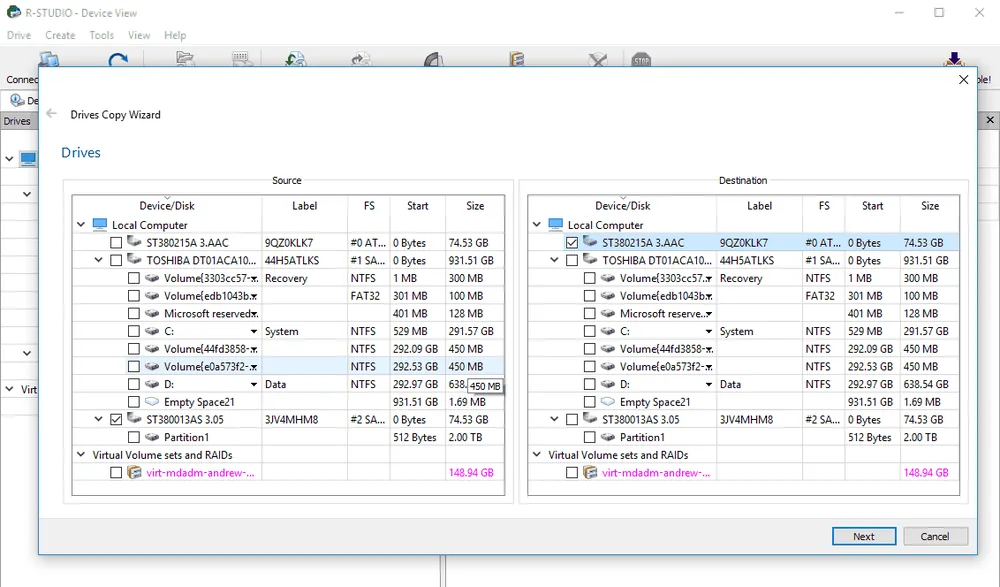Click source TOSHIBA hard drive icon

134,260
